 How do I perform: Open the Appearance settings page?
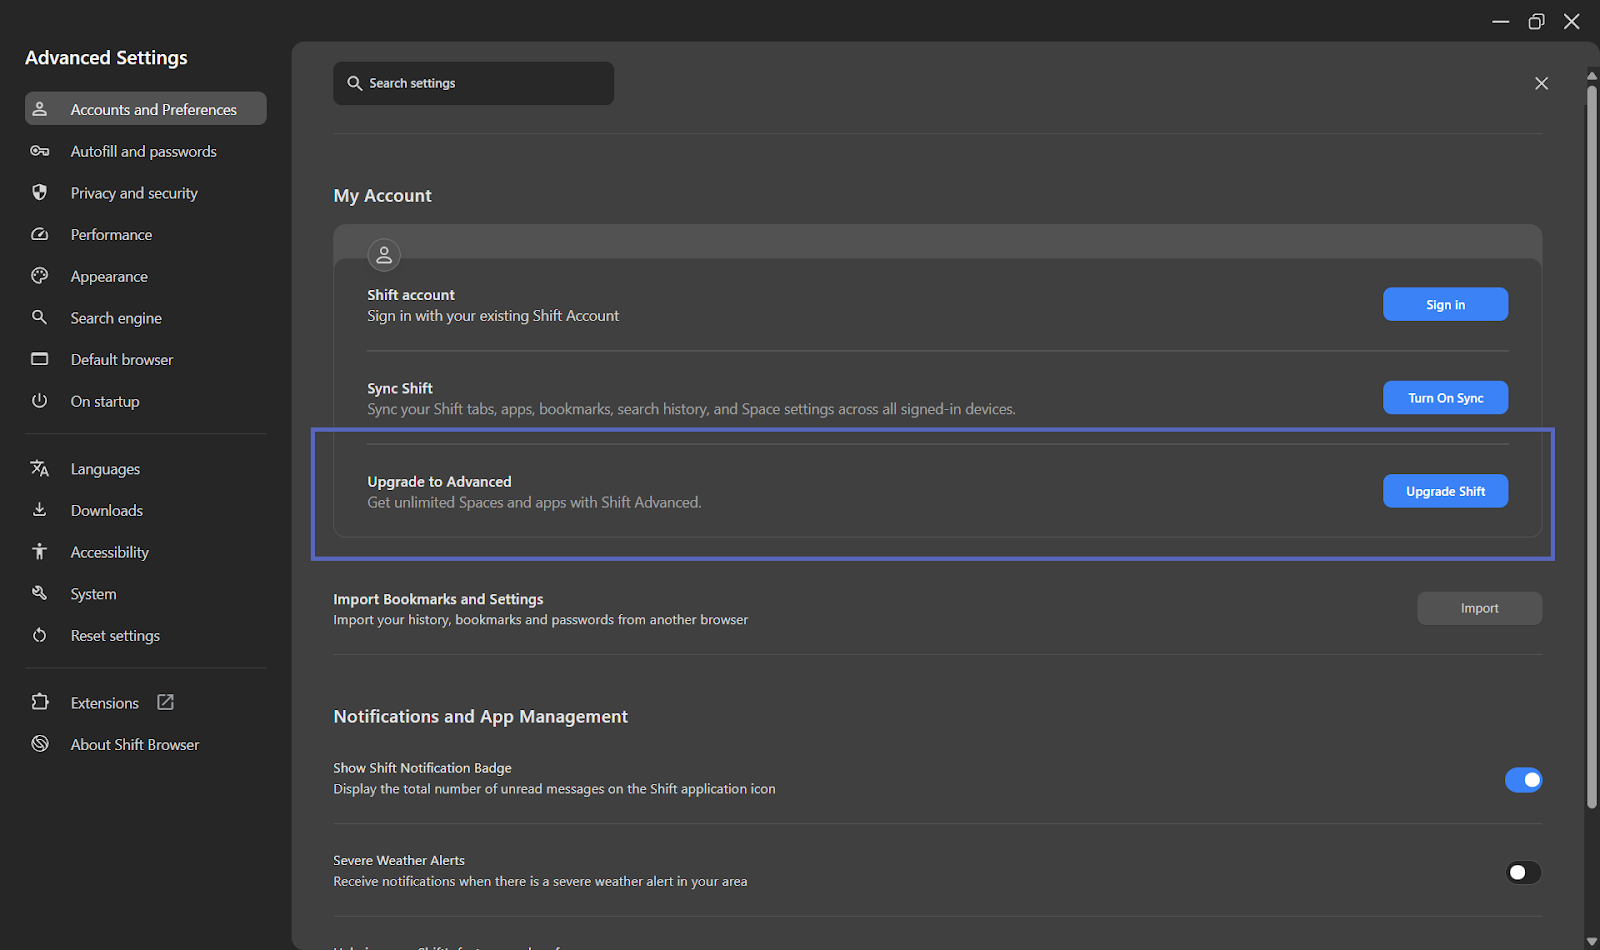[146, 276]
